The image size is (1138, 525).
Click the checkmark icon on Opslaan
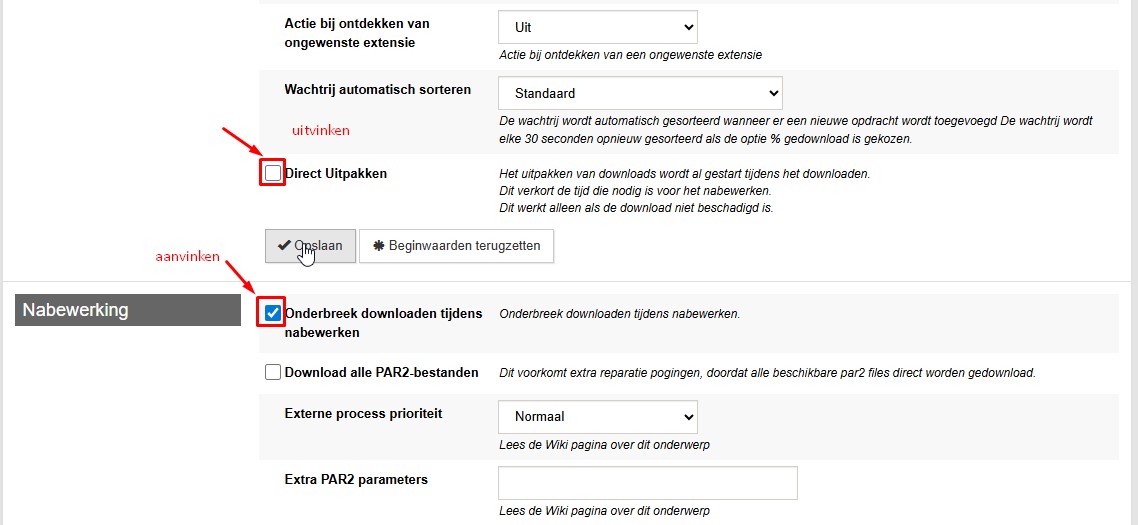285,245
